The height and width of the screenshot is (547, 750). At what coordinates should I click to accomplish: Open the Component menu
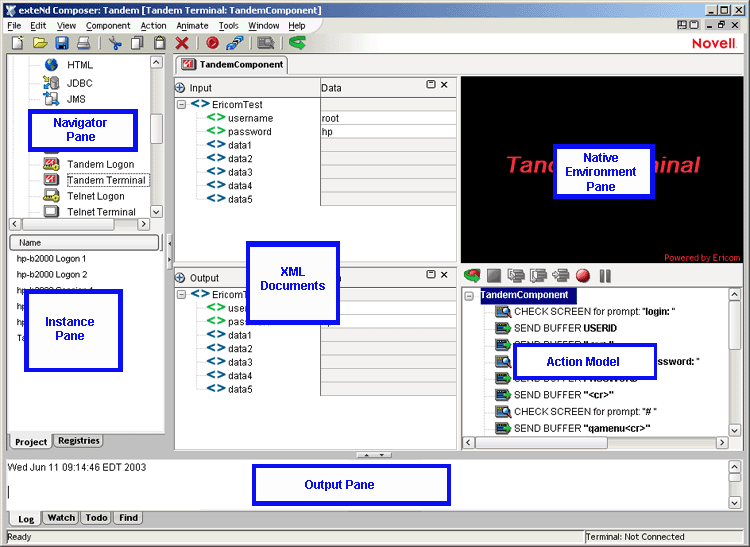pyautogui.click(x=108, y=25)
